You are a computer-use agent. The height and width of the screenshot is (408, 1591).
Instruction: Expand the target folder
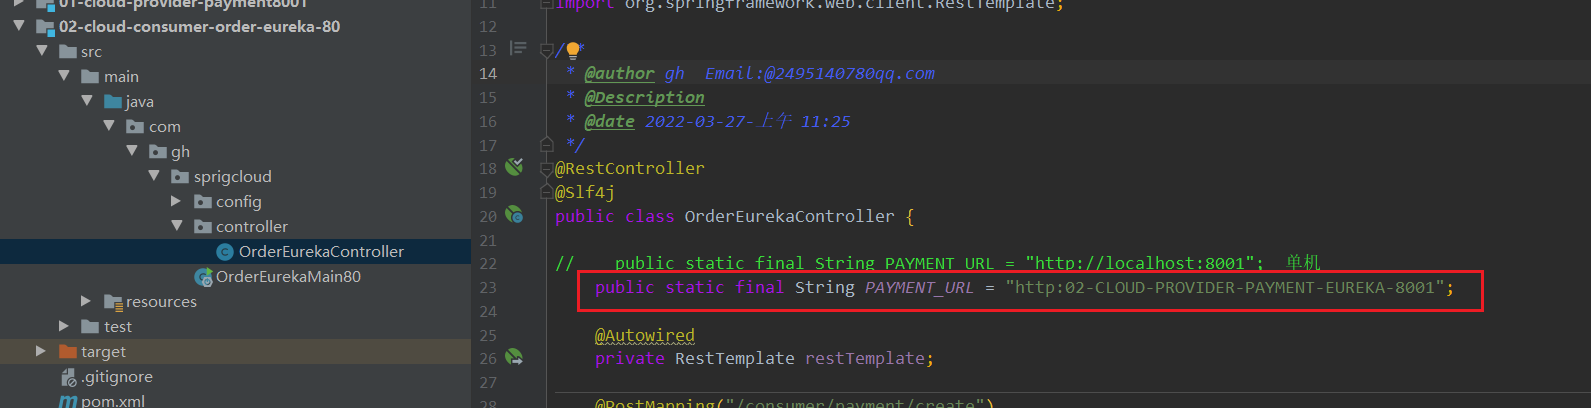click(x=41, y=351)
